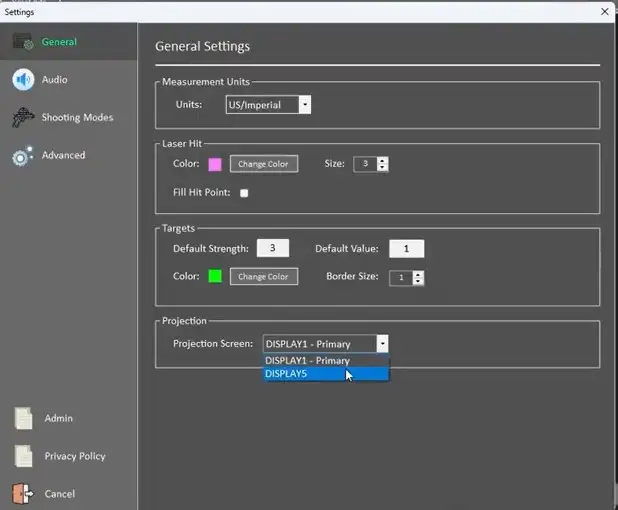The image size is (618, 510).
Task: Click the pink Laser Hit color swatch
Action: point(215,164)
